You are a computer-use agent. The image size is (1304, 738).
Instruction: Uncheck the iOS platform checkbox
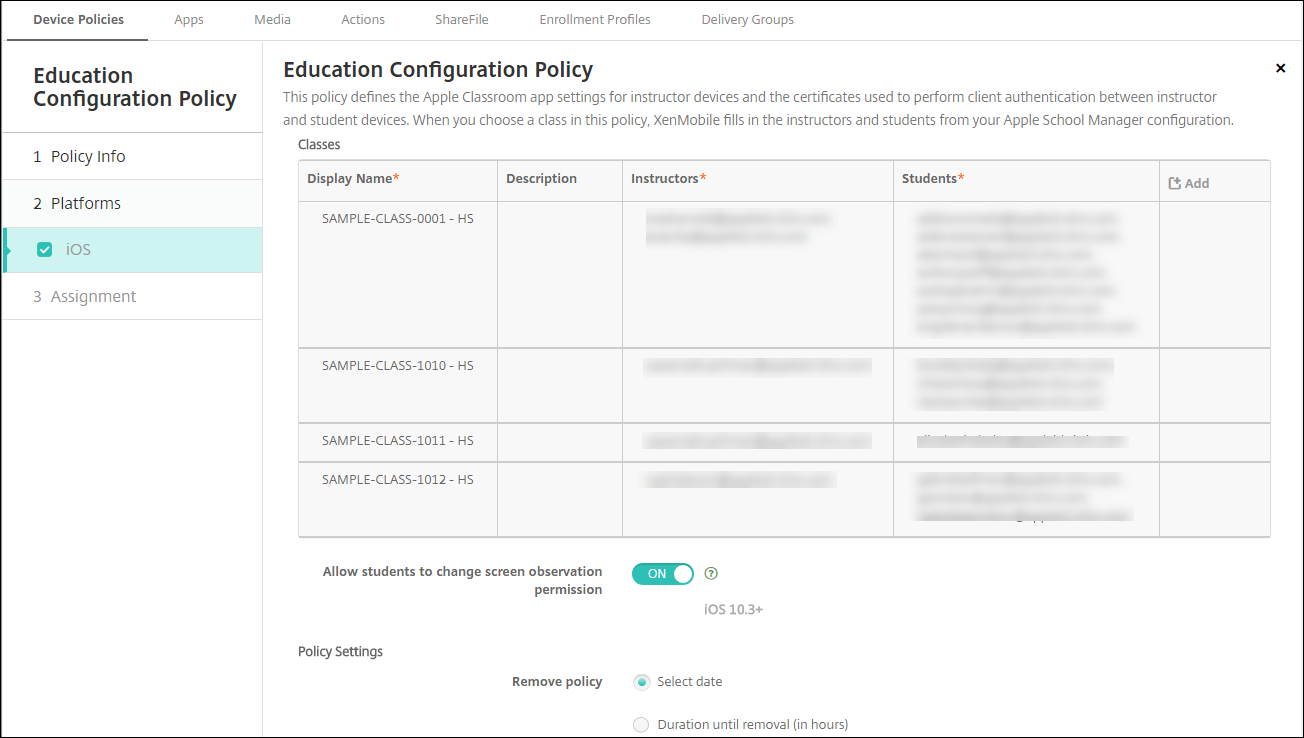pyautogui.click(x=44, y=250)
